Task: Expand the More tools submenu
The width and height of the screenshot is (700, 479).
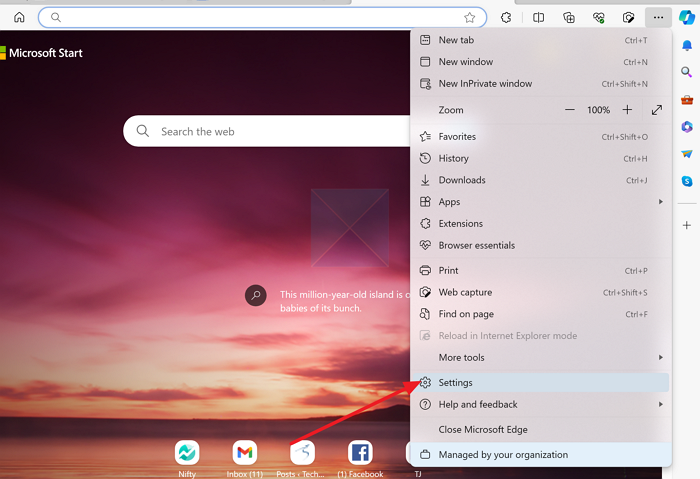Action: [x=541, y=358]
